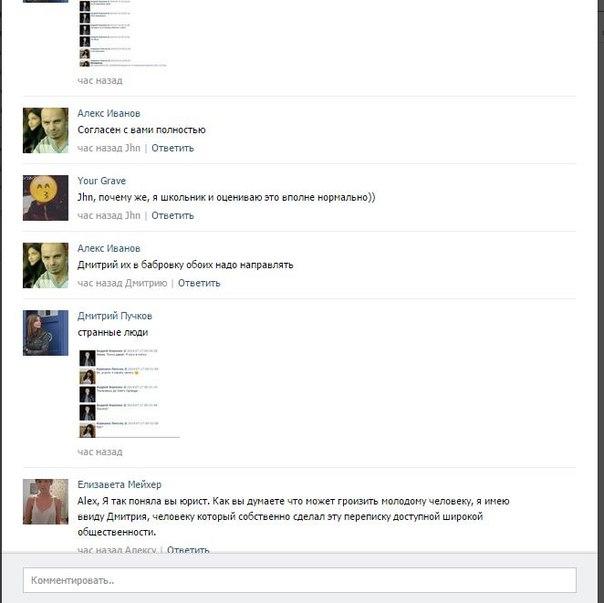Enlarge attached screenshot under 'странные люди'
This screenshot has height=603, width=604.
coord(129,393)
